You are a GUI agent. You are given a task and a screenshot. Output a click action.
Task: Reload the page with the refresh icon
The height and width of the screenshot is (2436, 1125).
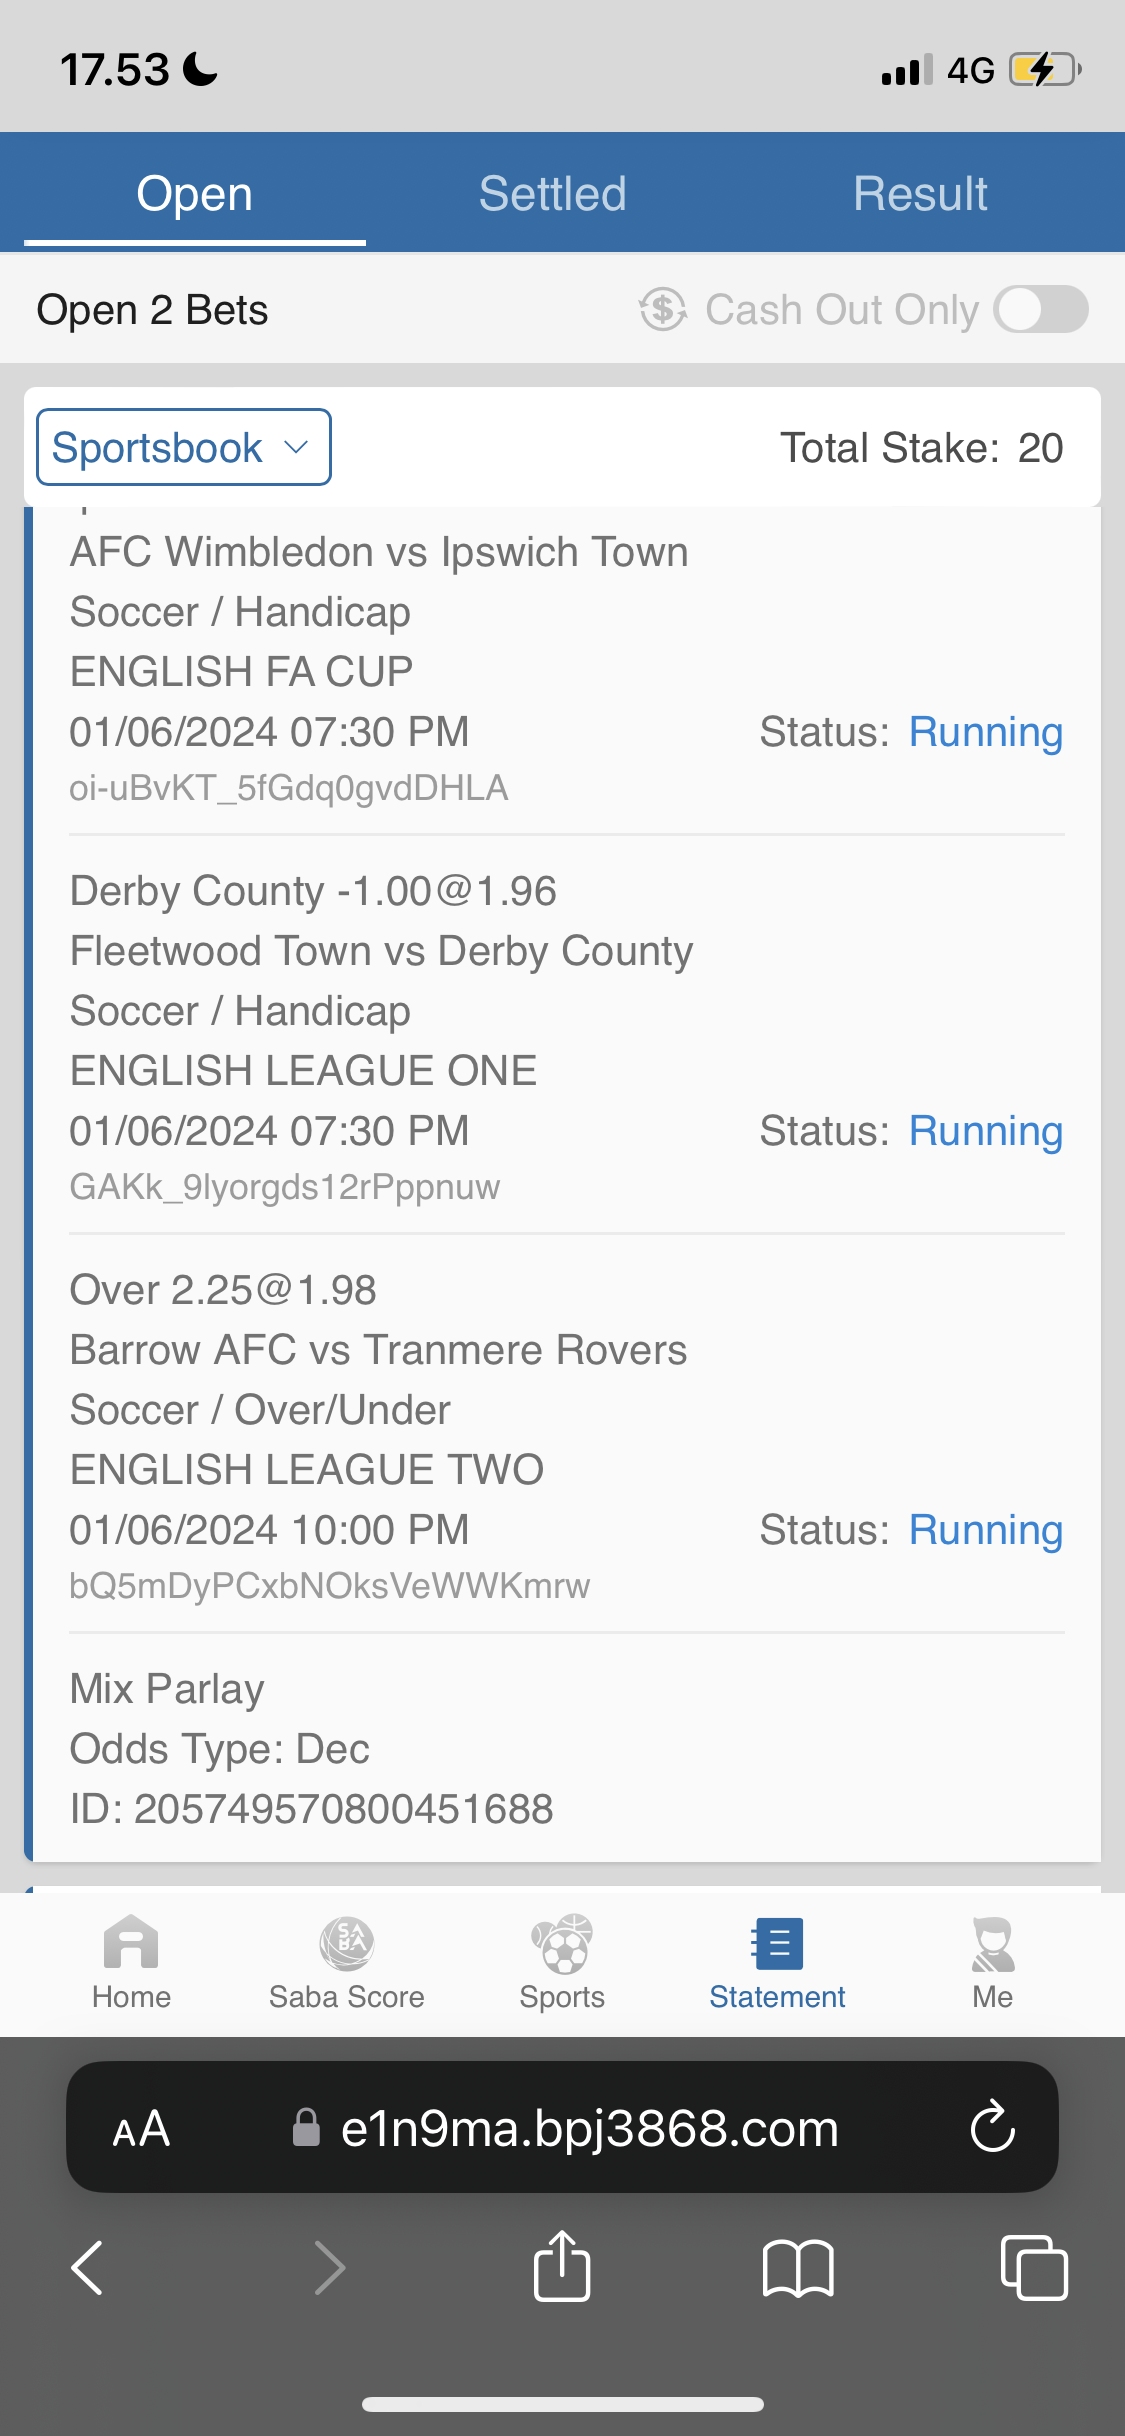pos(992,2126)
